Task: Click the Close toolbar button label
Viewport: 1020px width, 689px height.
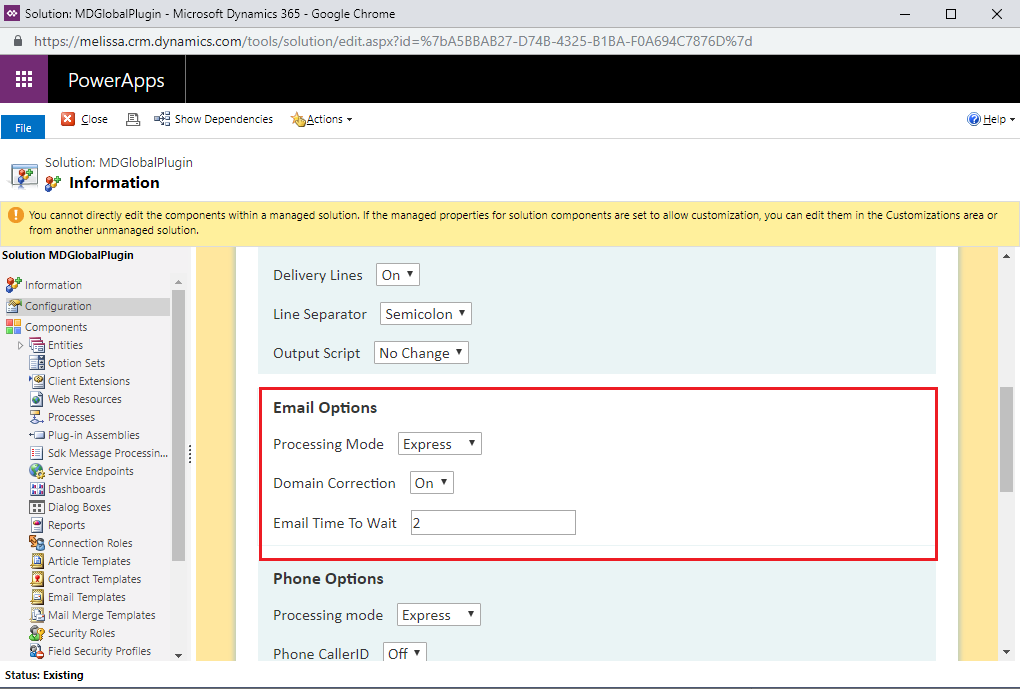Action: click(x=94, y=119)
